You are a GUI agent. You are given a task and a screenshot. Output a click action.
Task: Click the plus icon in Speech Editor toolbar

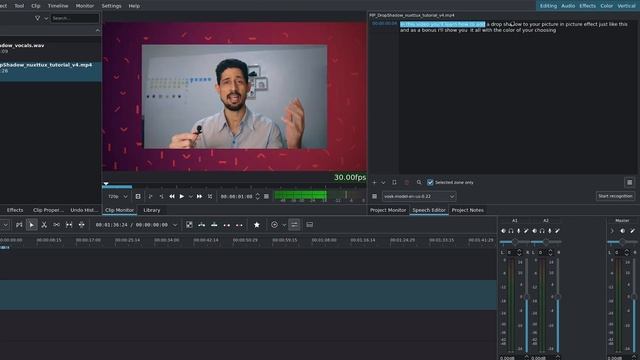pyautogui.click(x=374, y=182)
